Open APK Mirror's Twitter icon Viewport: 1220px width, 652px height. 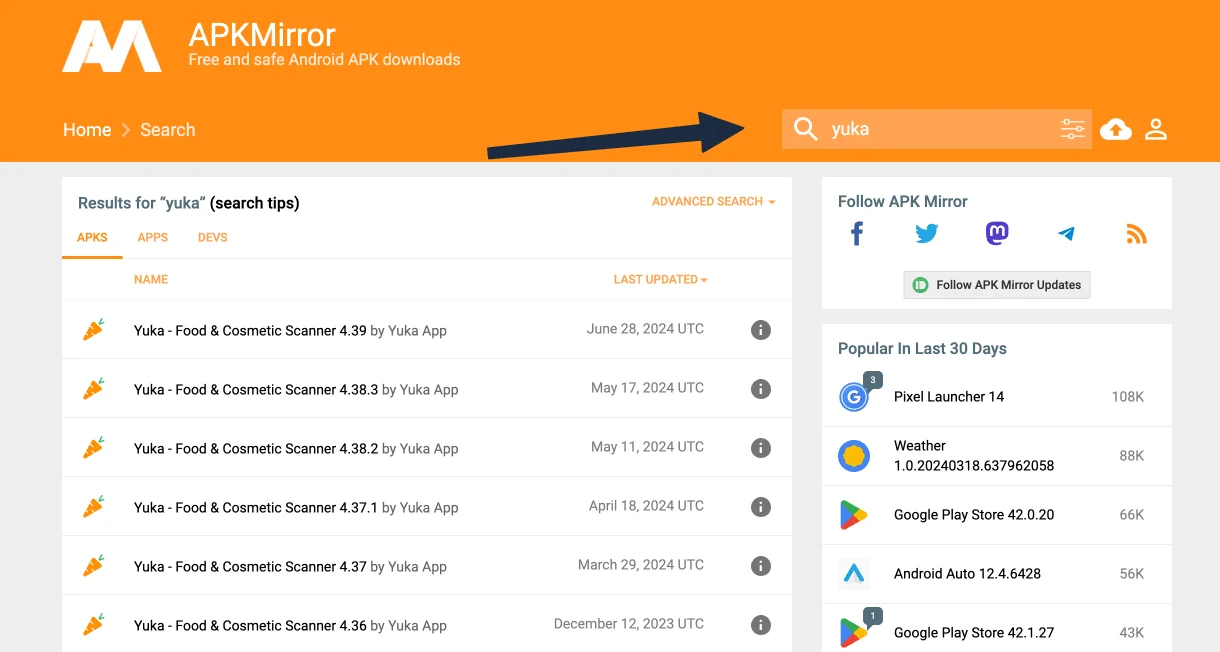click(927, 234)
